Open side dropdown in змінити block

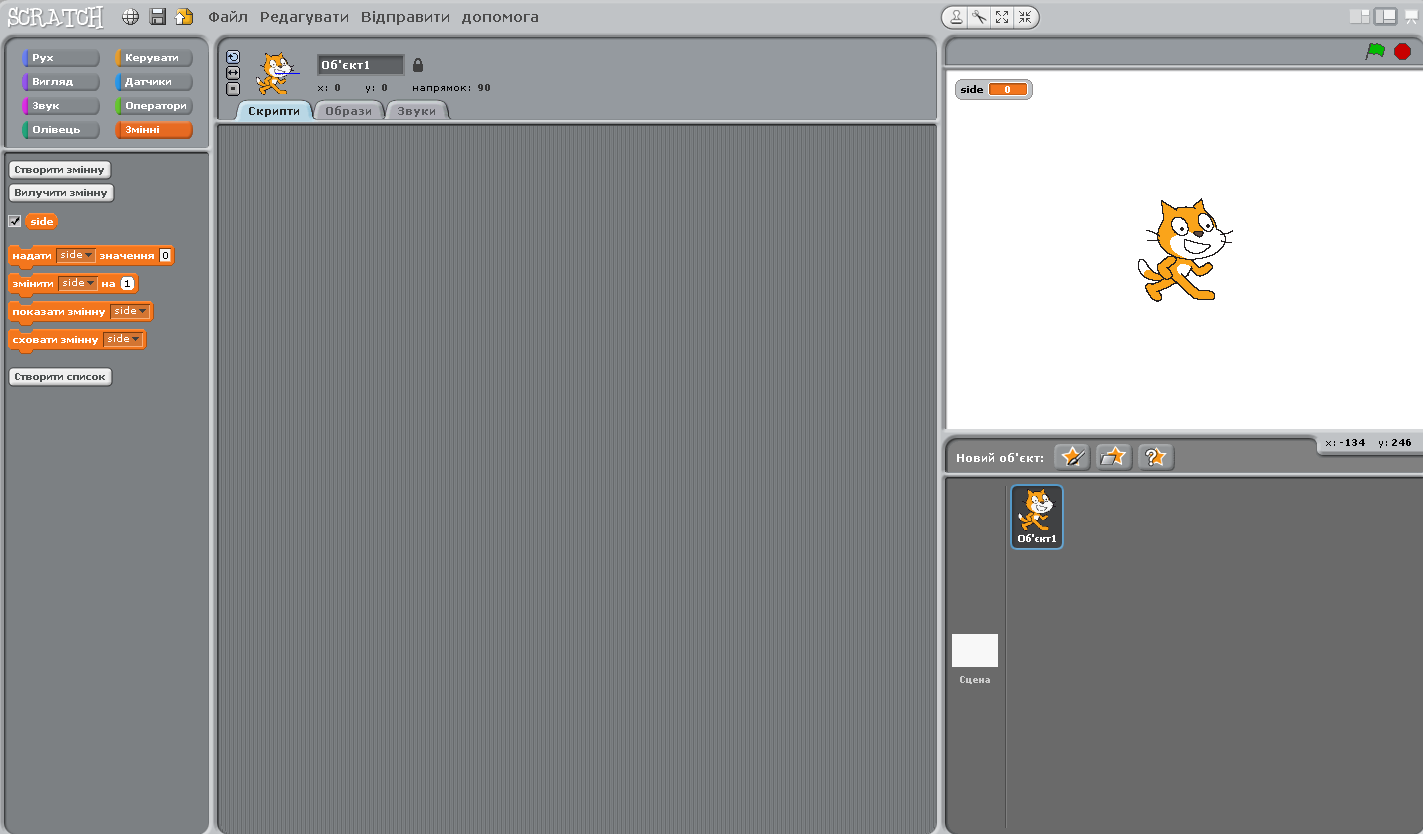(78, 284)
